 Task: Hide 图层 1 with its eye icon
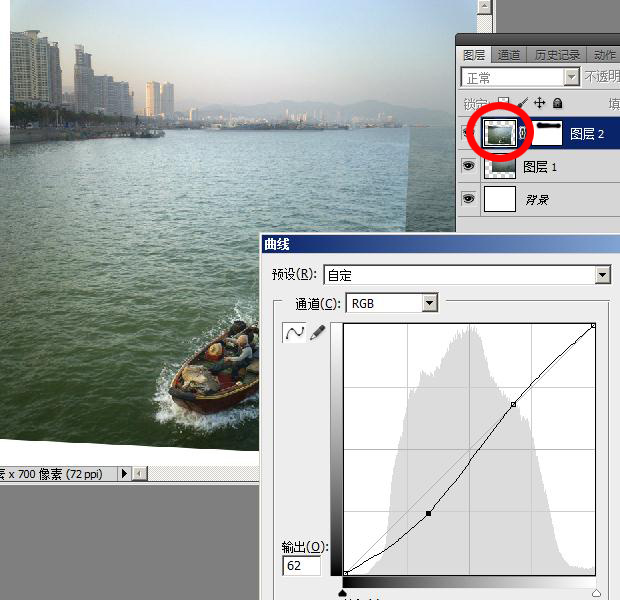point(469,166)
